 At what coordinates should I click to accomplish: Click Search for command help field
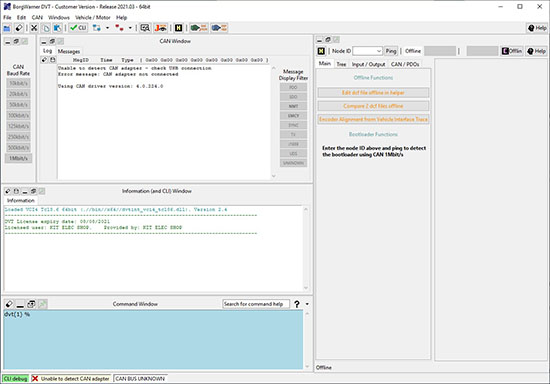(x=256, y=304)
